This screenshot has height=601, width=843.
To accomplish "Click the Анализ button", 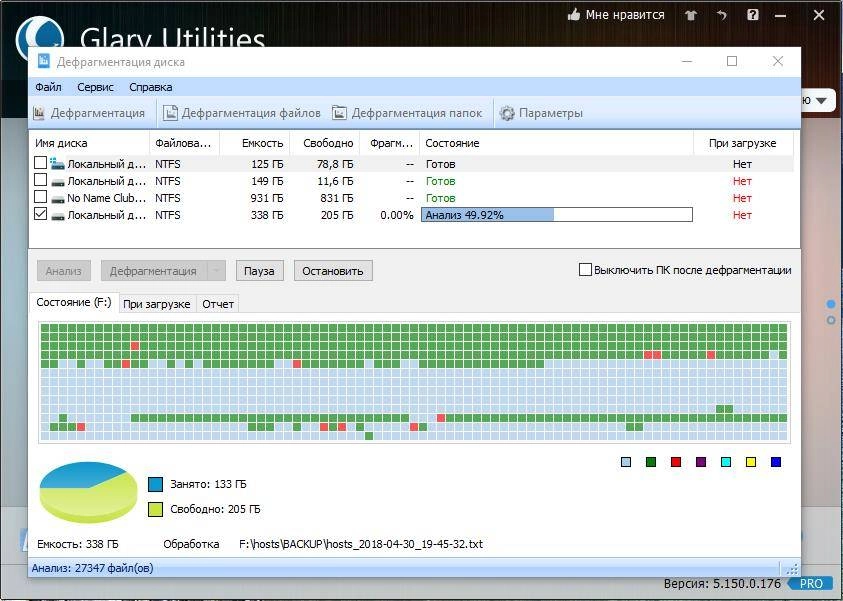I will [x=63, y=271].
